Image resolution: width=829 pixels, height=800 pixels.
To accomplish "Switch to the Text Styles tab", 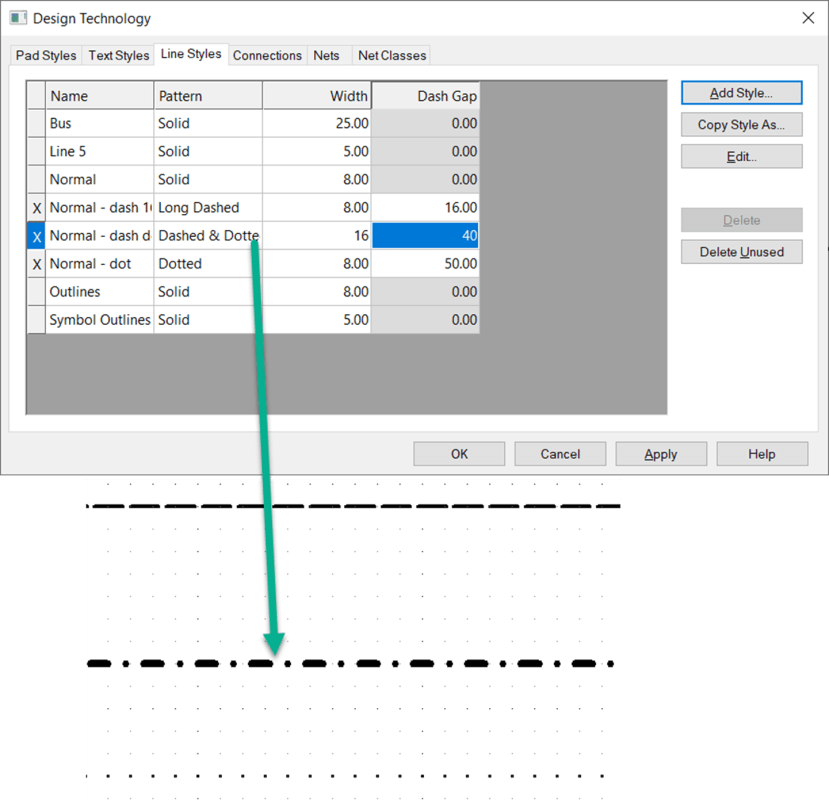I will click(x=118, y=56).
